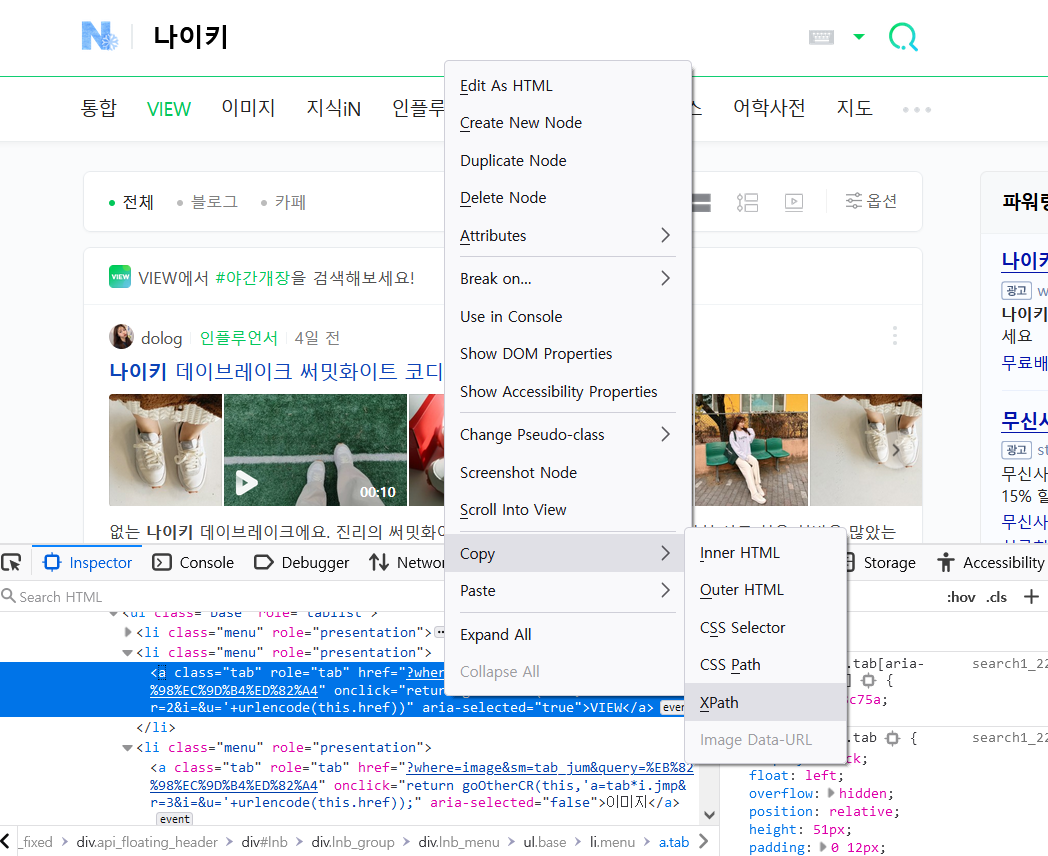
Task: Open the 나이키 데이브레이크 post title
Action: pos(276,372)
